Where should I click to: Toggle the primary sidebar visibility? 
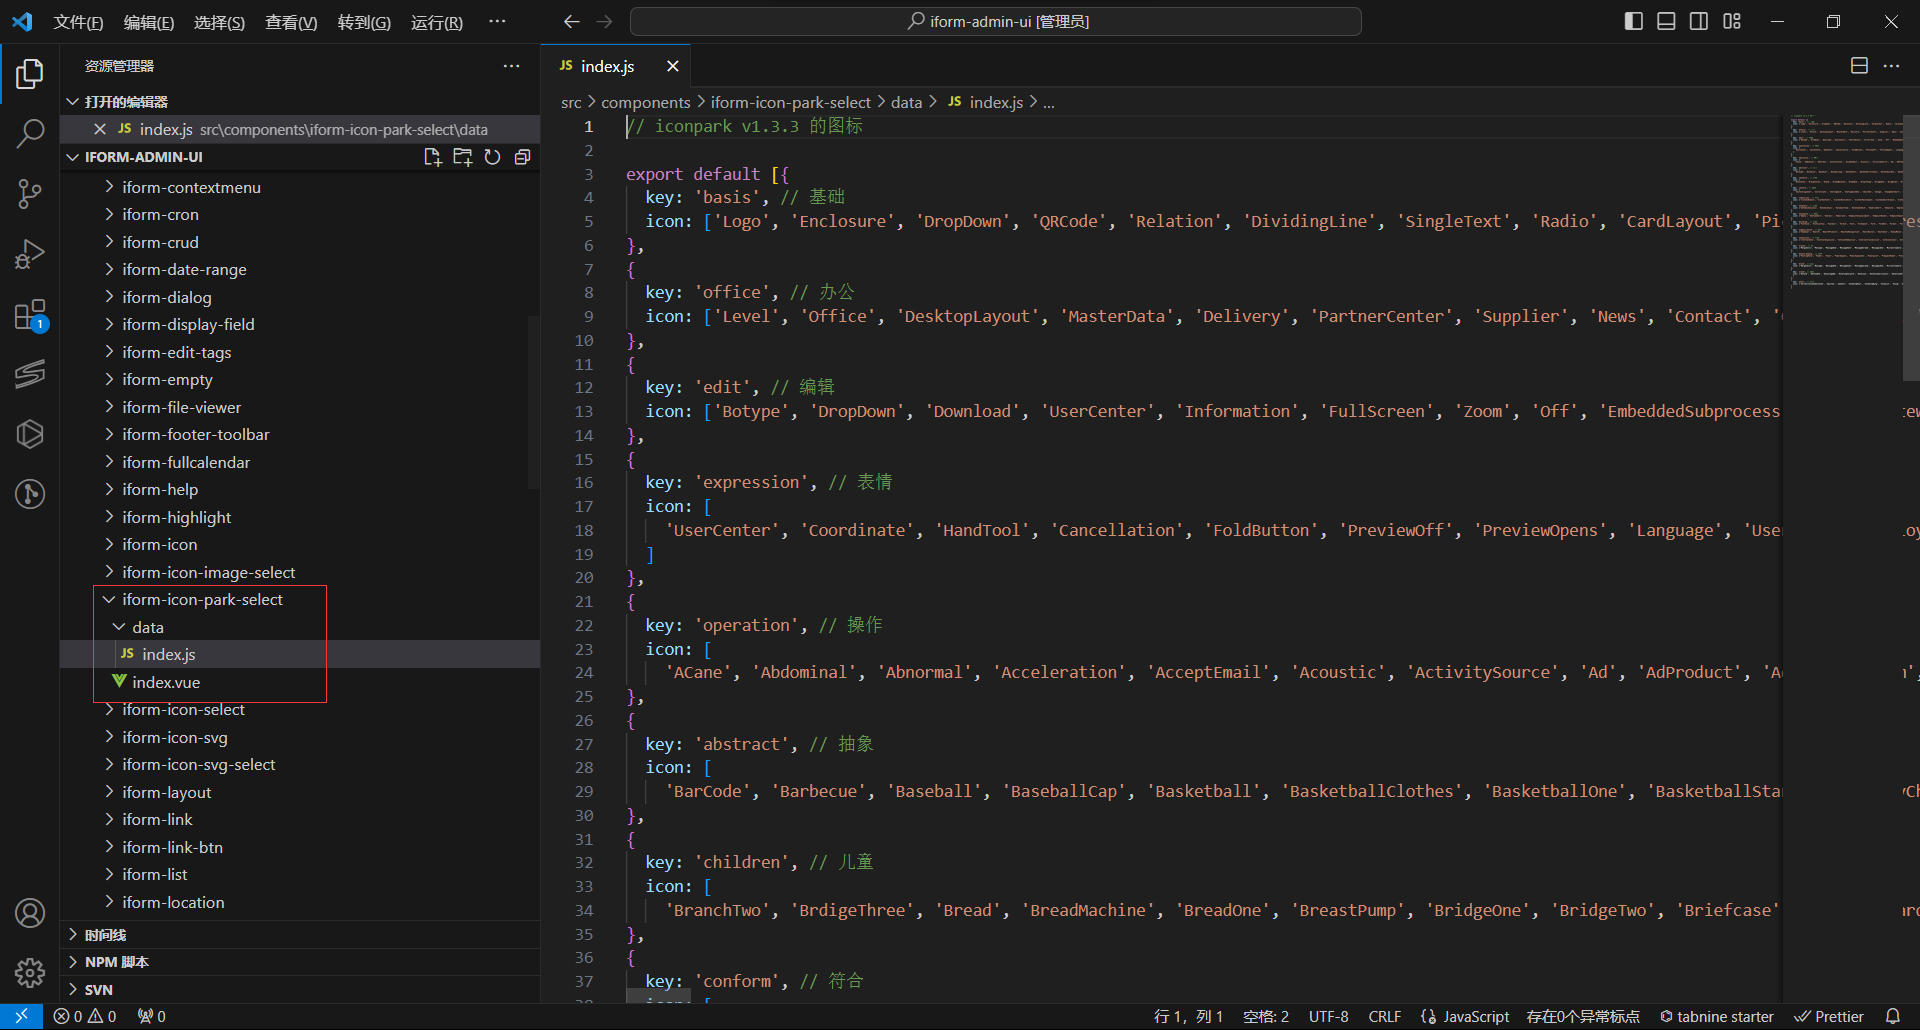1634,21
